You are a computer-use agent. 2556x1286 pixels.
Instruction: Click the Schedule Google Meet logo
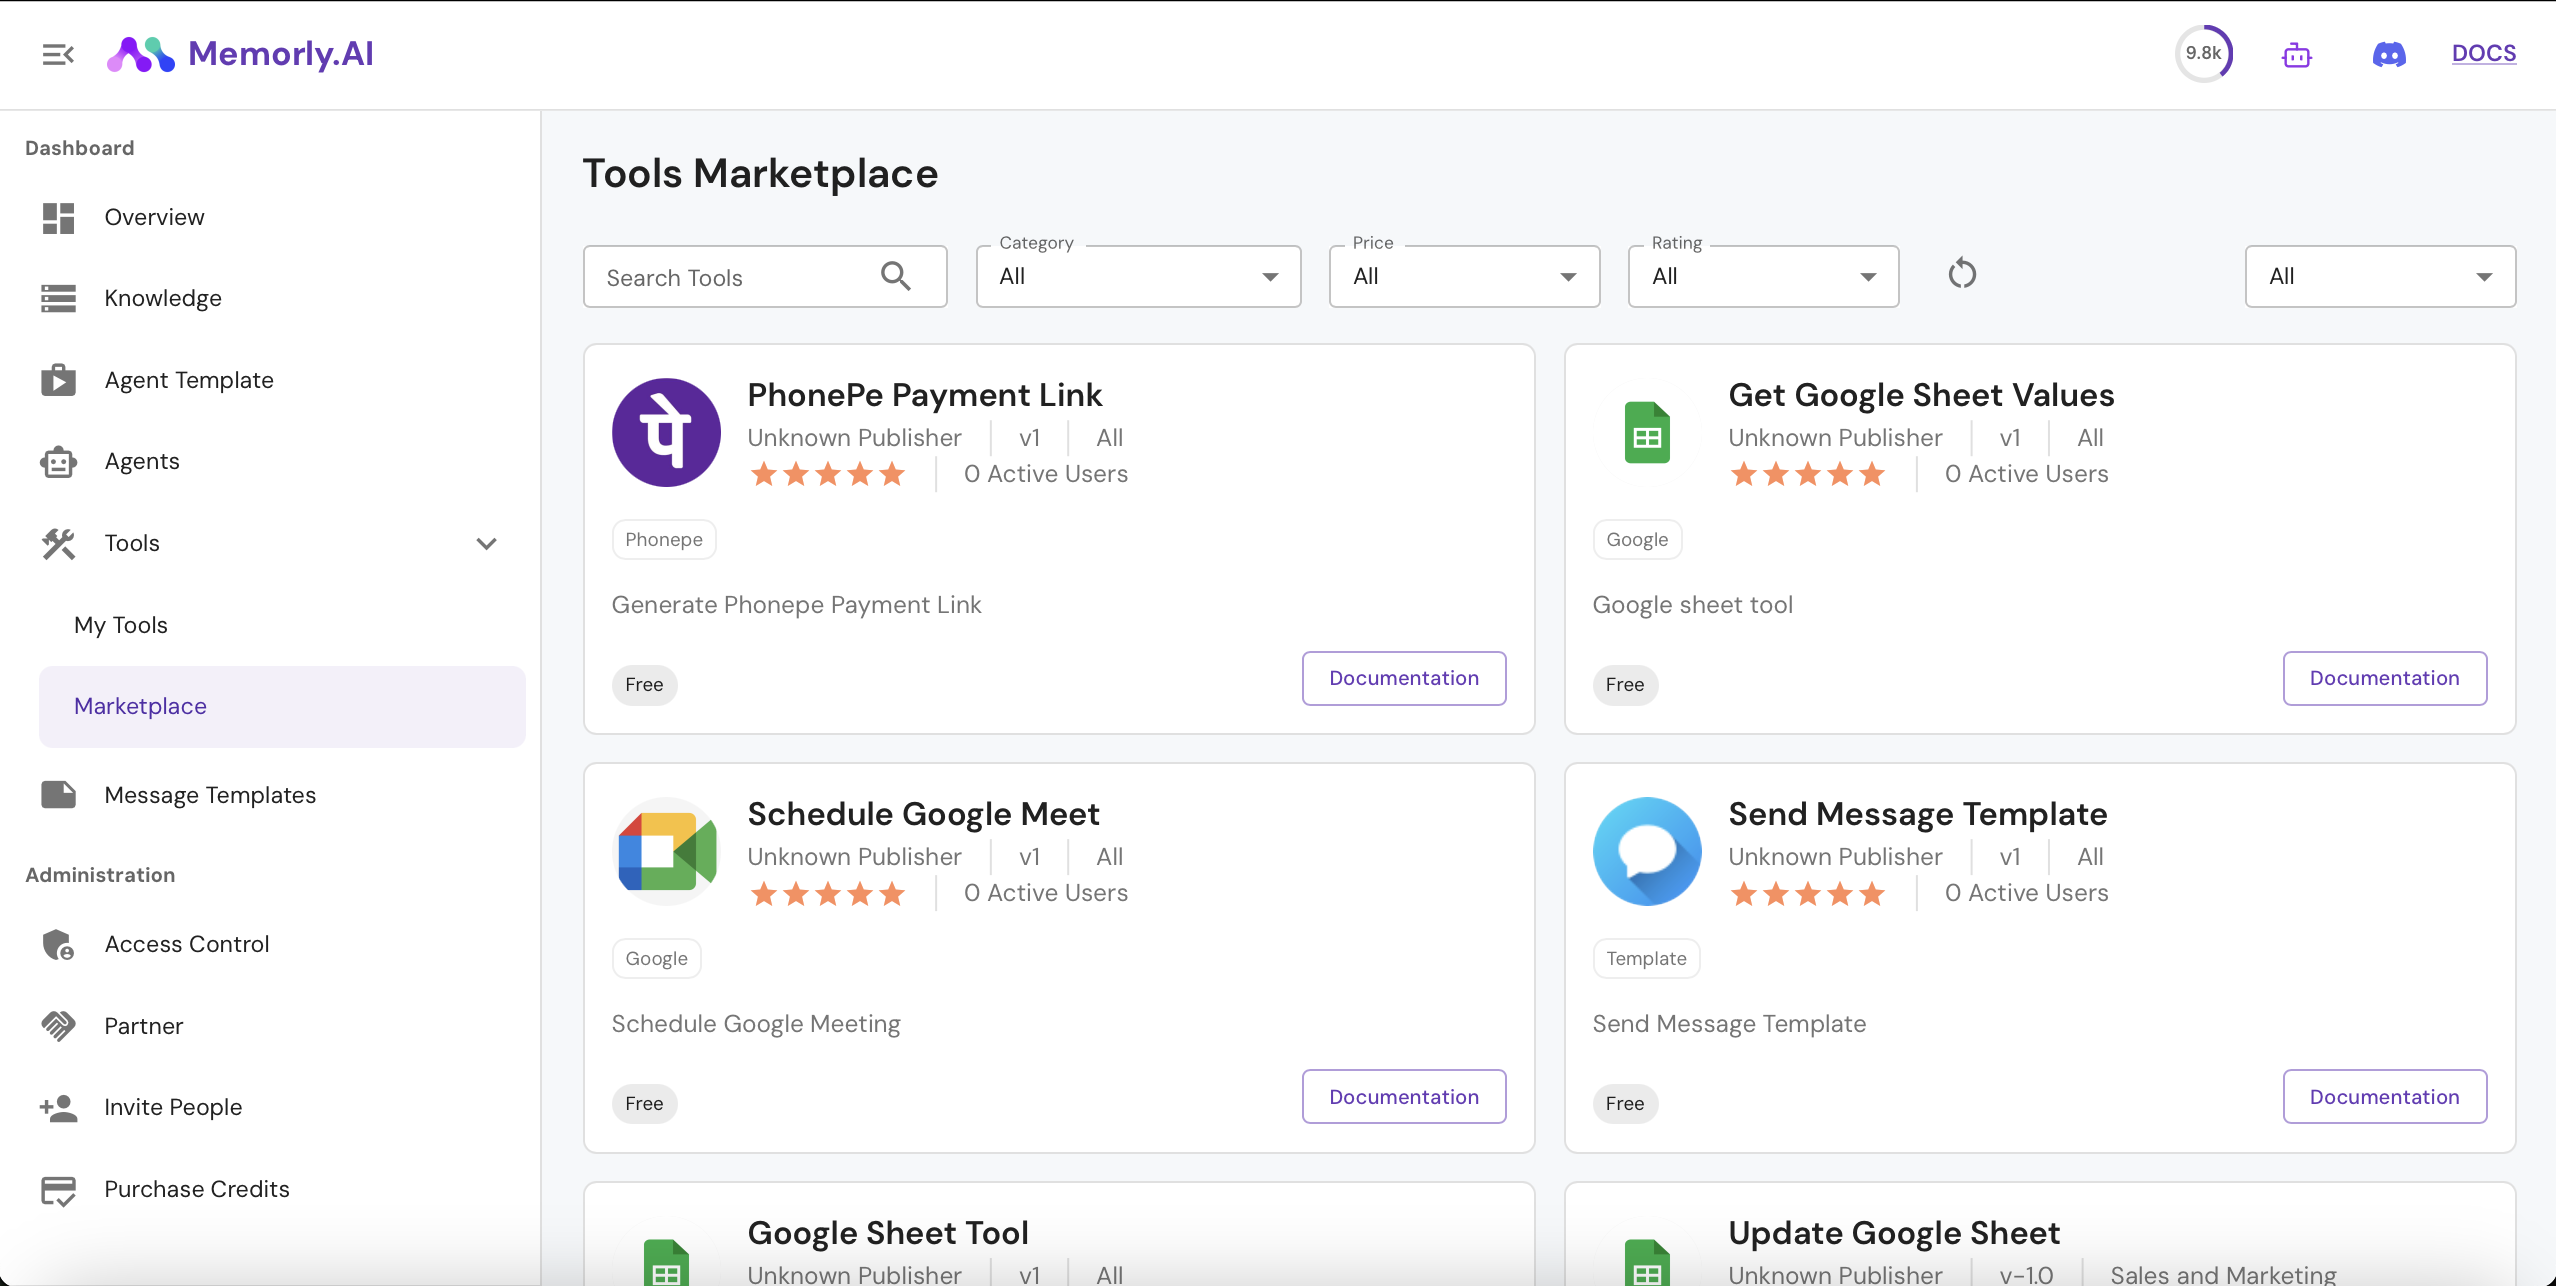[666, 852]
